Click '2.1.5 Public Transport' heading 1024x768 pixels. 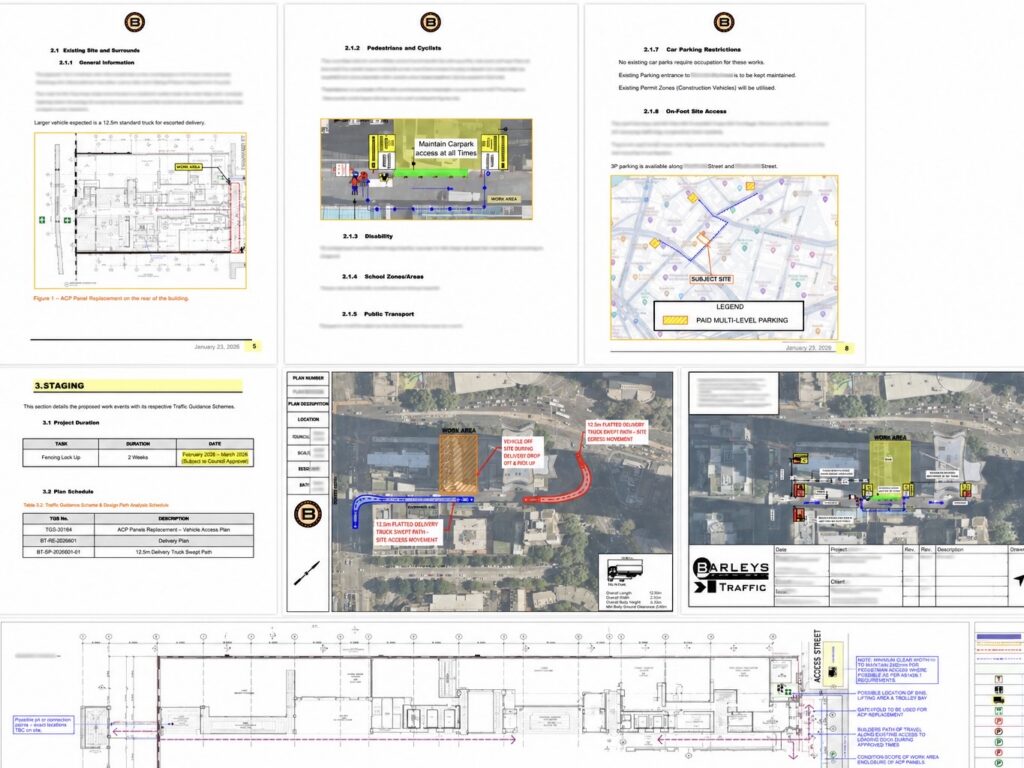(378, 314)
